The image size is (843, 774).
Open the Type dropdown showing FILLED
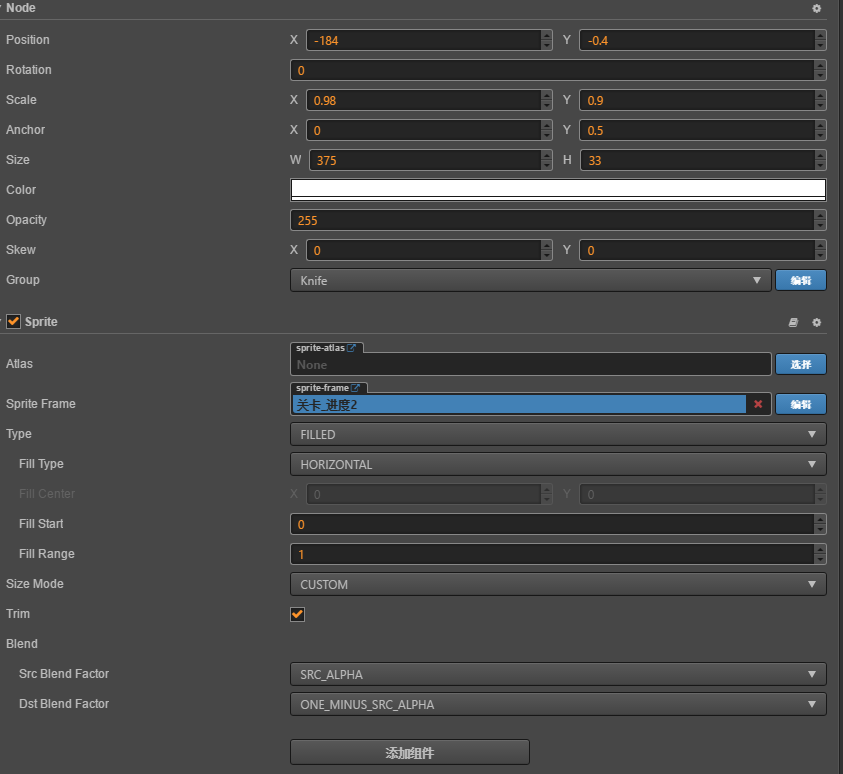click(558, 434)
